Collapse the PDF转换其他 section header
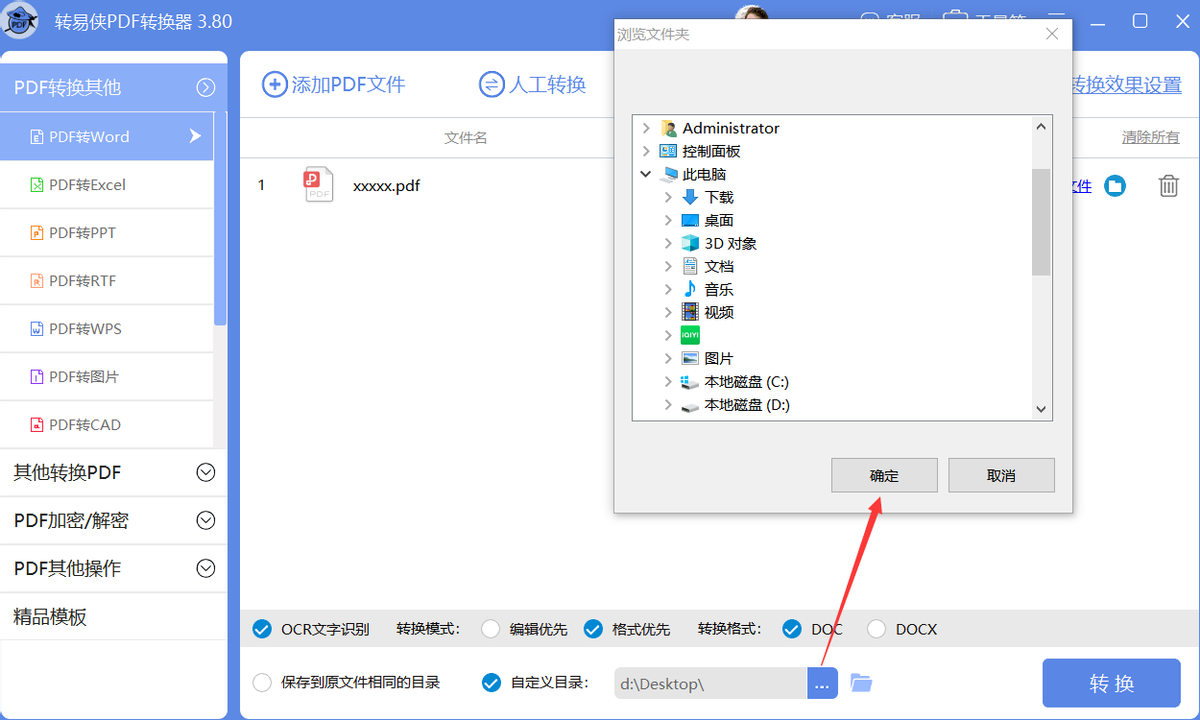Image resolution: width=1200 pixels, height=720 pixels. (206, 88)
